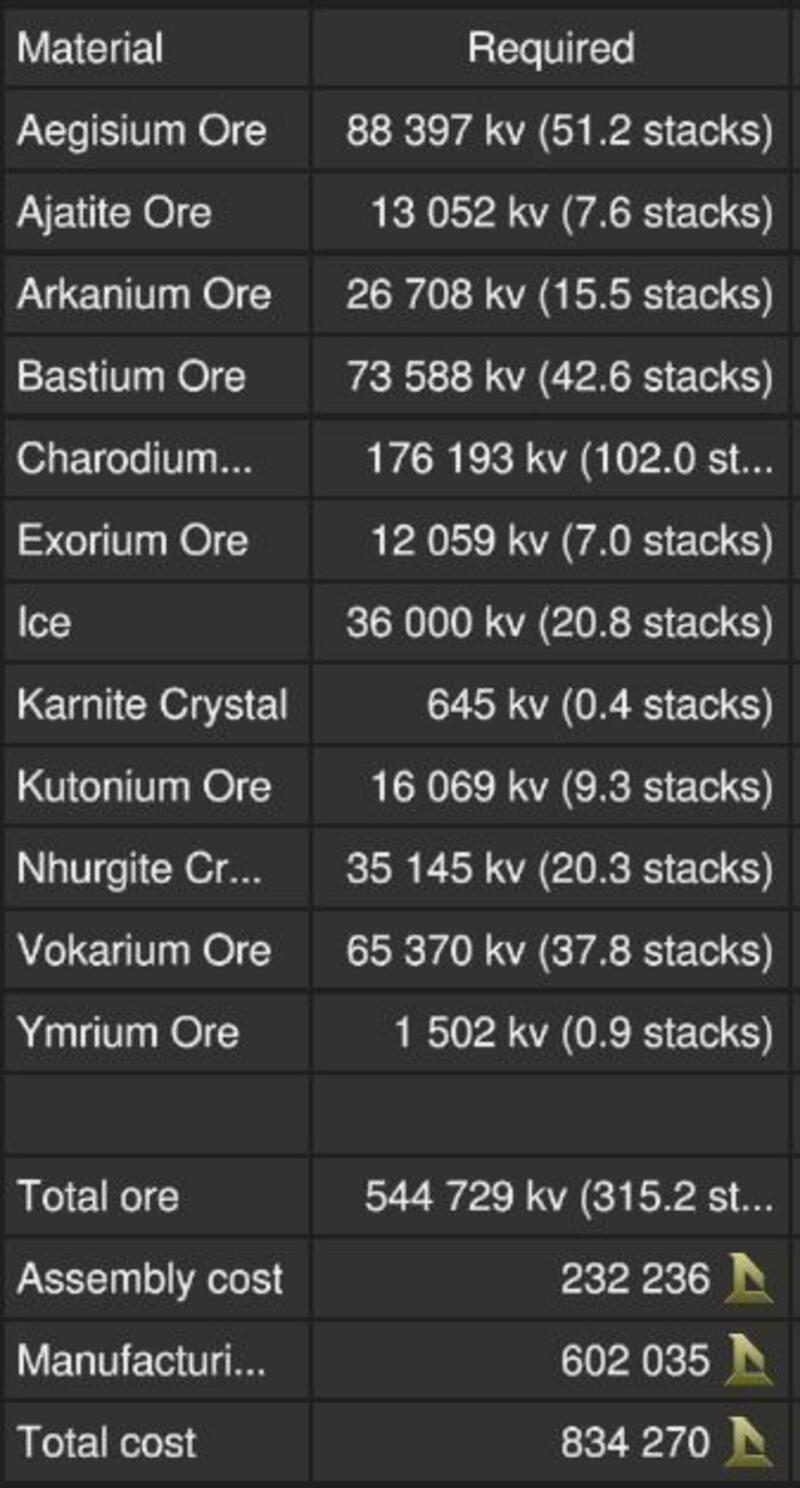800x1488 pixels.
Task: Click the Kutonium Ore row
Action: click(x=396, y=786)
